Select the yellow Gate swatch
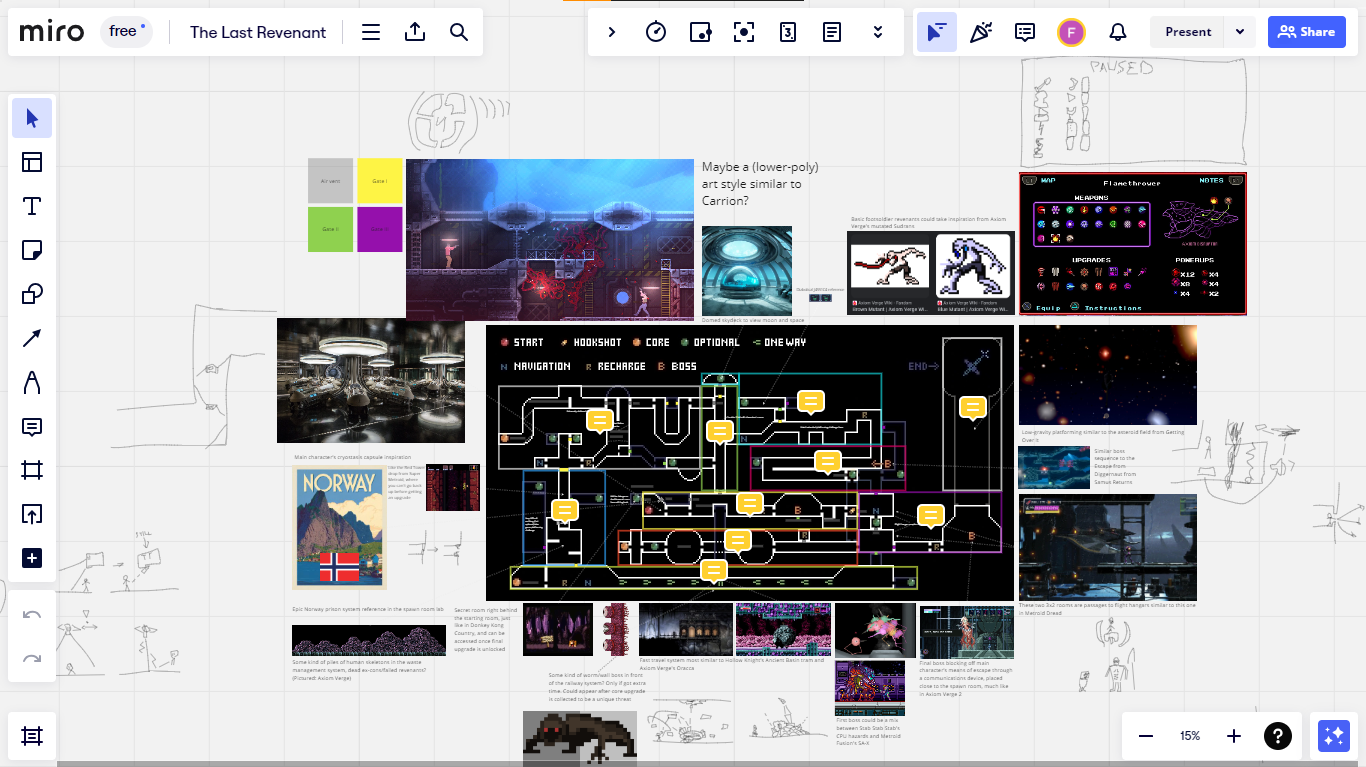 [380, 181]
